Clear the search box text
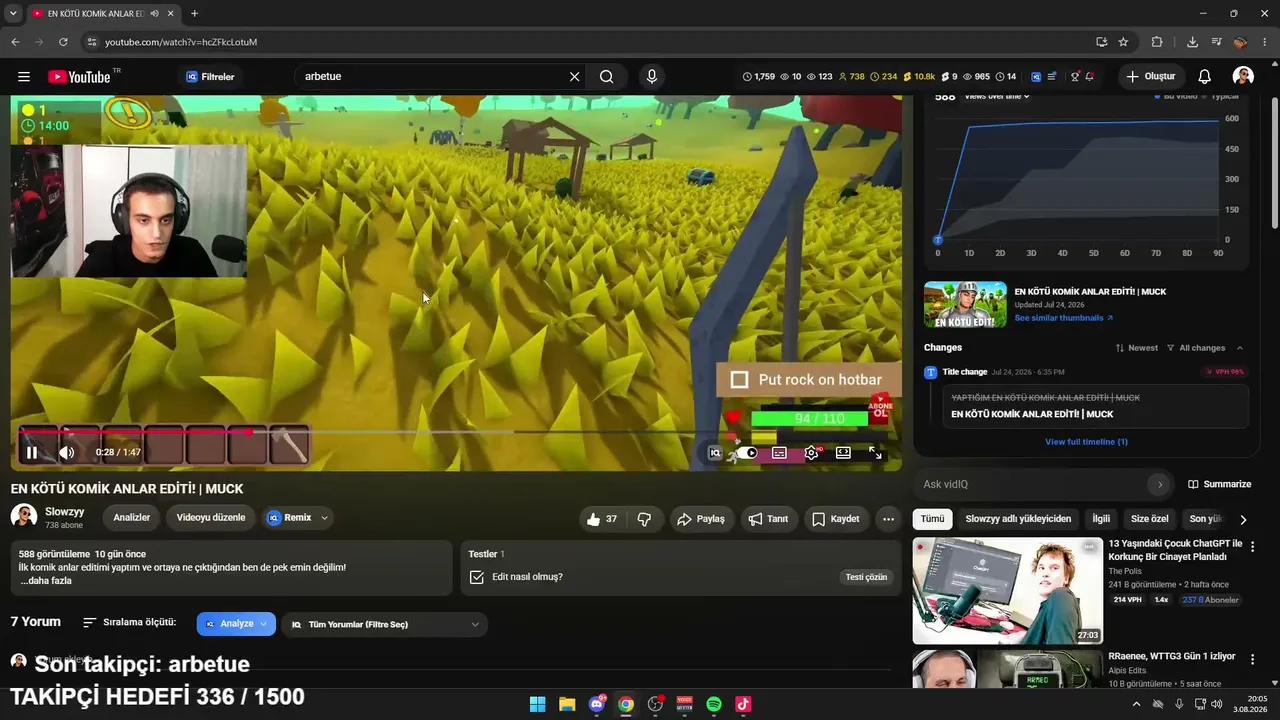 coord(574,77)
